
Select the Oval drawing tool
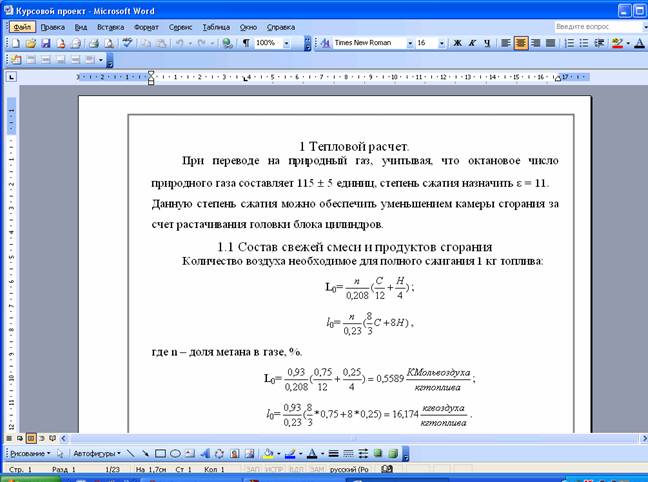175,453
